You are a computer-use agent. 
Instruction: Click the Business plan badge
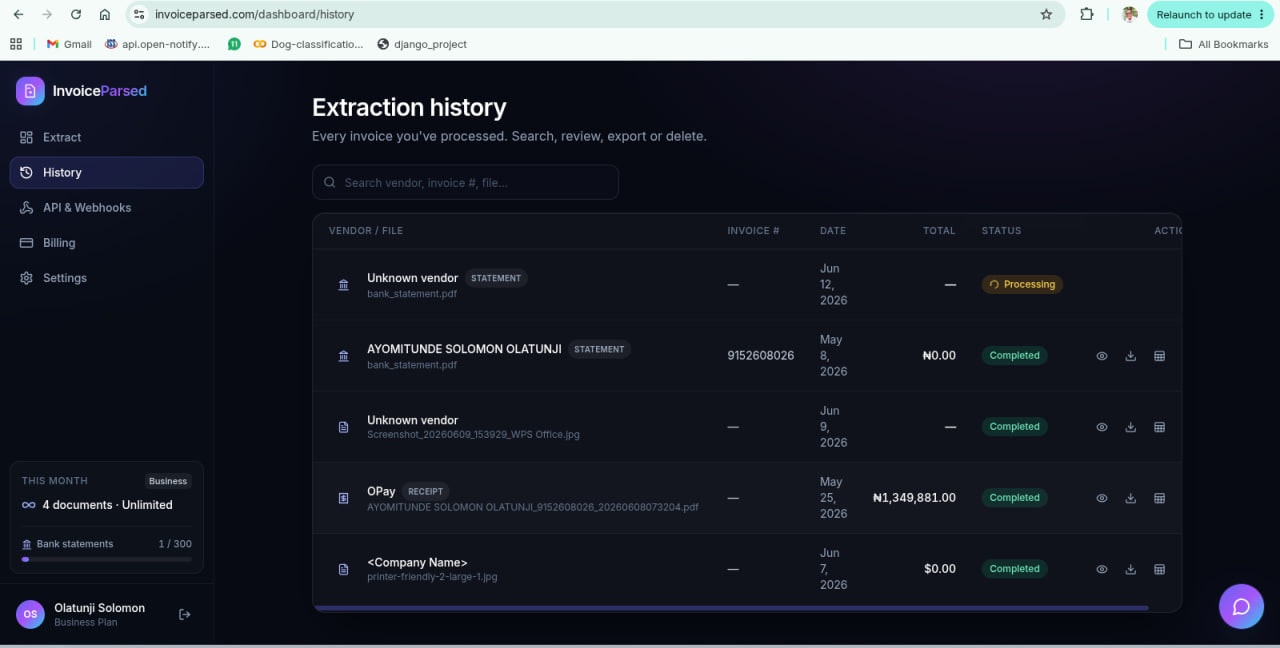[x=168, y=481]
